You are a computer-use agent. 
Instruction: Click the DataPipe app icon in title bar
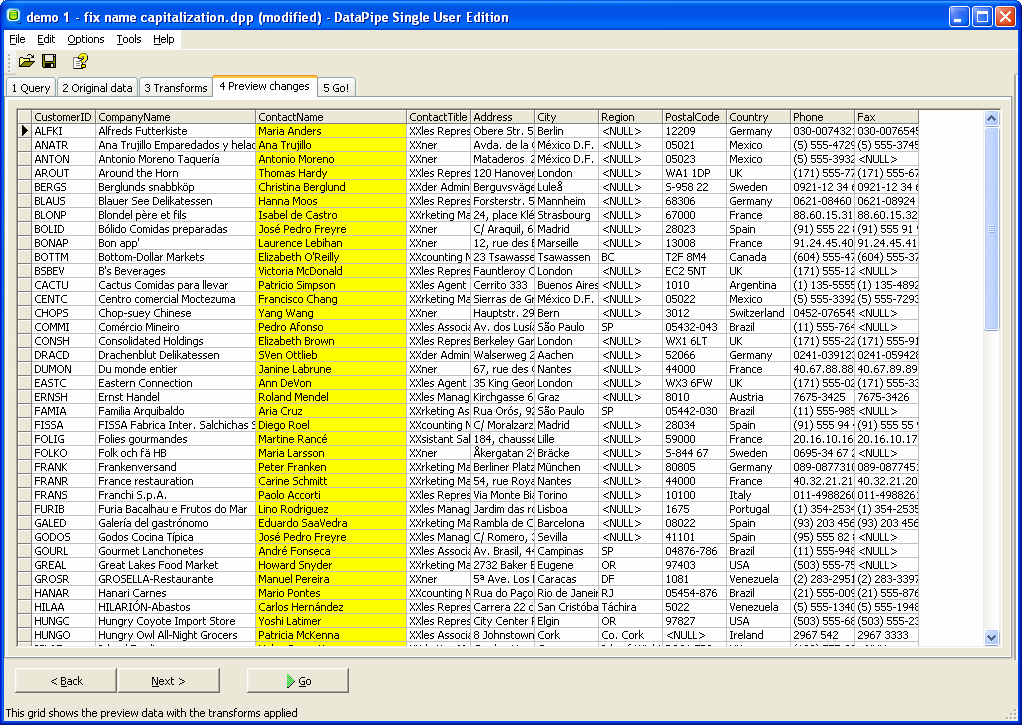13,16
